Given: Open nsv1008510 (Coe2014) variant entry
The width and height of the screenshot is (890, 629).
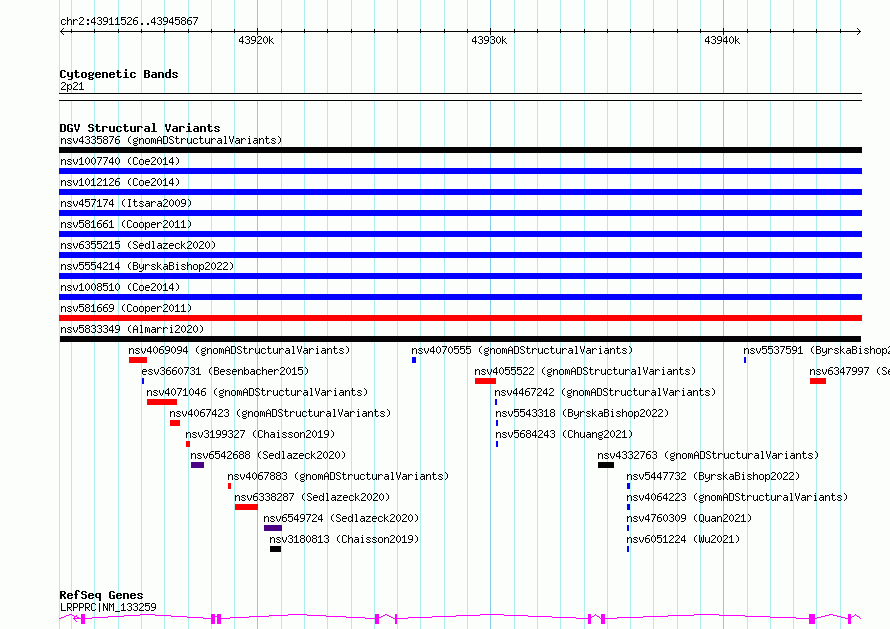Looking at the screenshot, I should click(120, 287).
